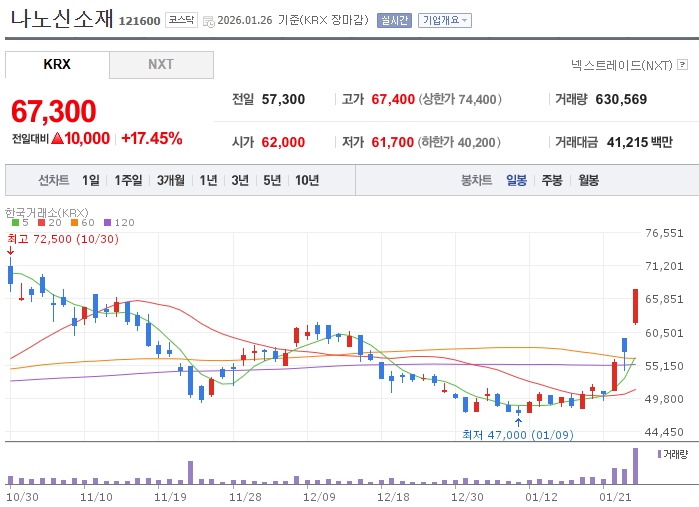Select the 3년 line chart period
The image size is (699, 507).
click(x=240, y=180)
